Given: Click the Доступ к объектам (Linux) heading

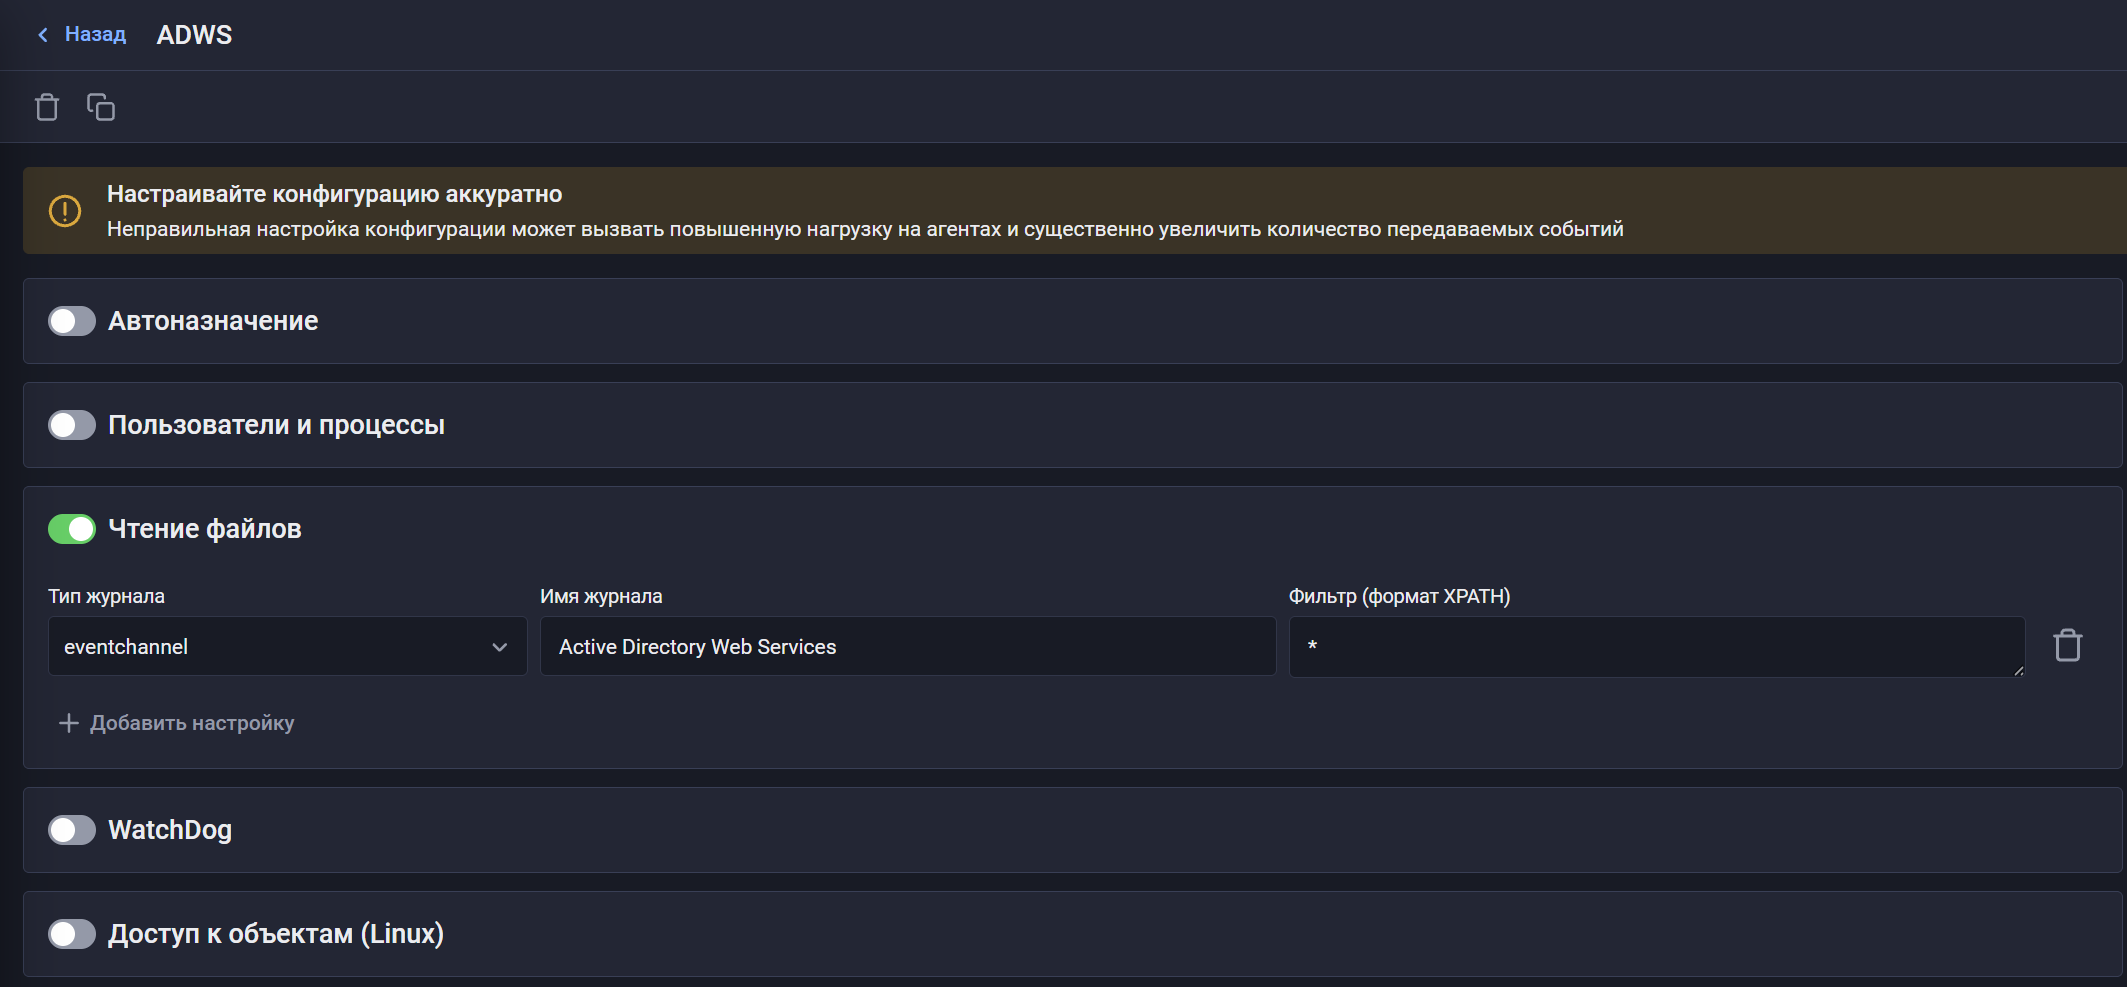Looking at the screenshot, I should [276, 934].
